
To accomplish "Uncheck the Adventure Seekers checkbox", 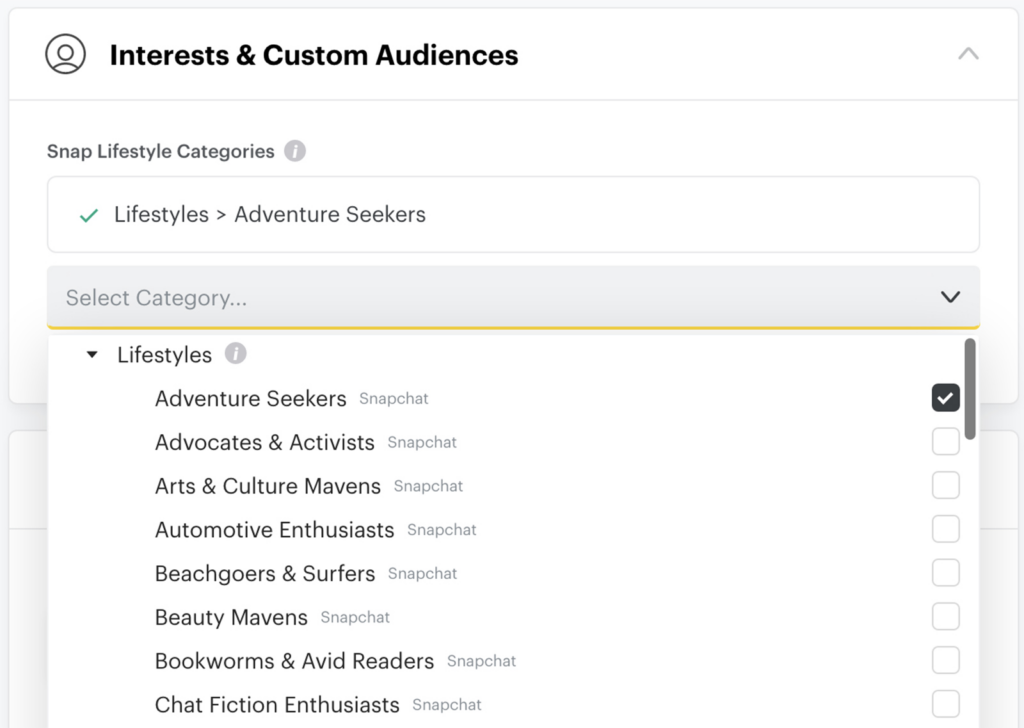I will (945, 397).
